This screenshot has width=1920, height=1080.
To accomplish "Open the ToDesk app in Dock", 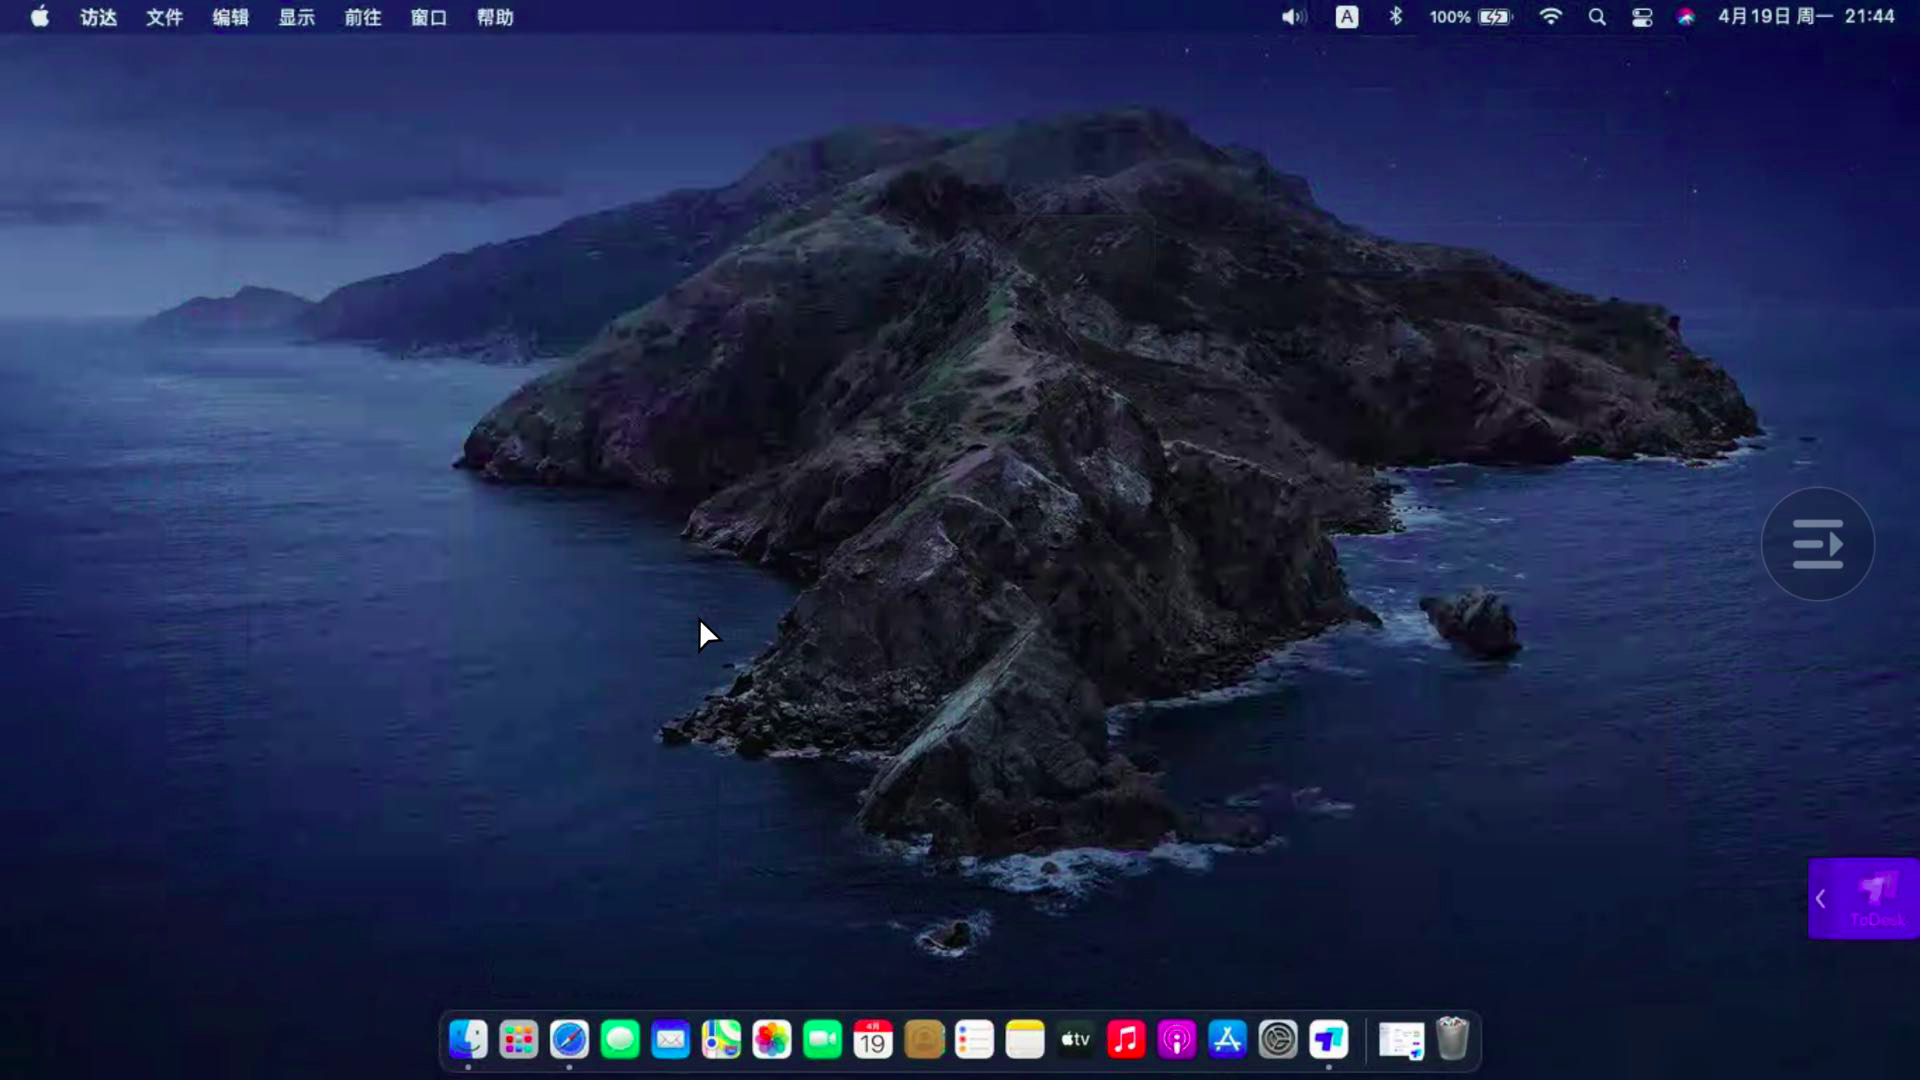I will coord(1329,1040).
